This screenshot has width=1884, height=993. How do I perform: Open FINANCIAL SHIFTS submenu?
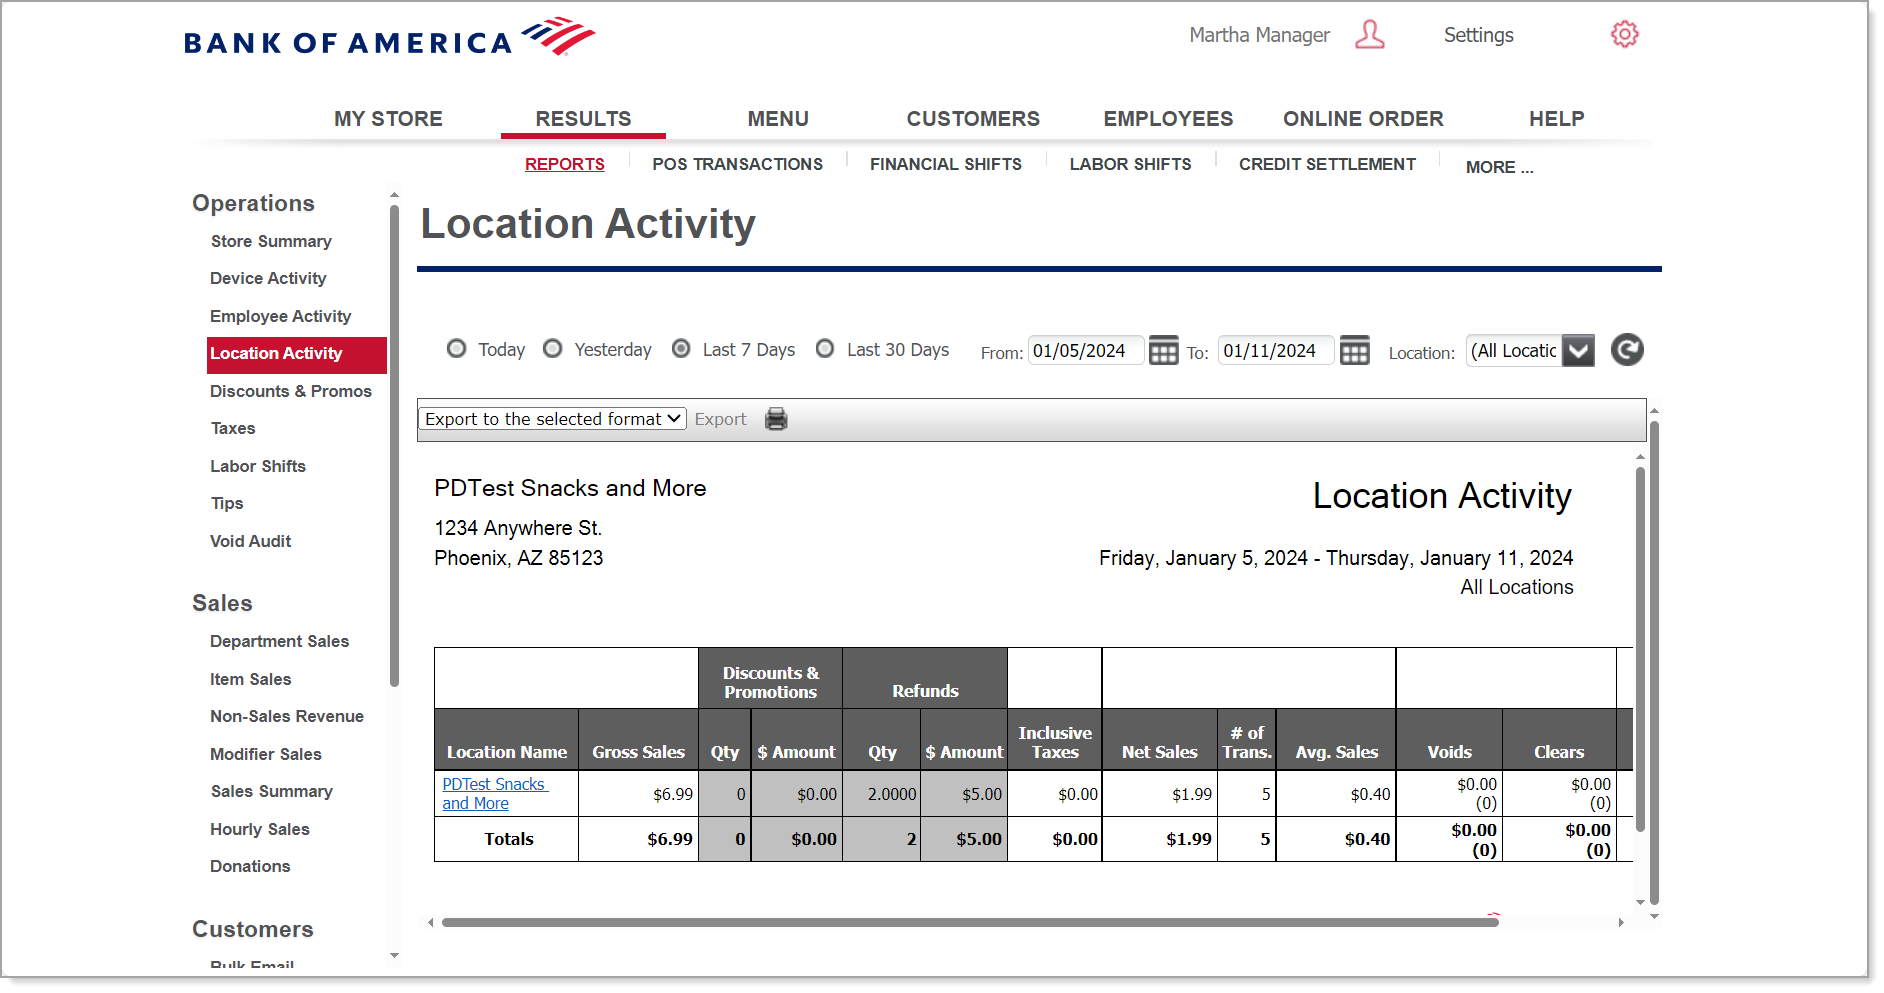[x=946, y=164]
